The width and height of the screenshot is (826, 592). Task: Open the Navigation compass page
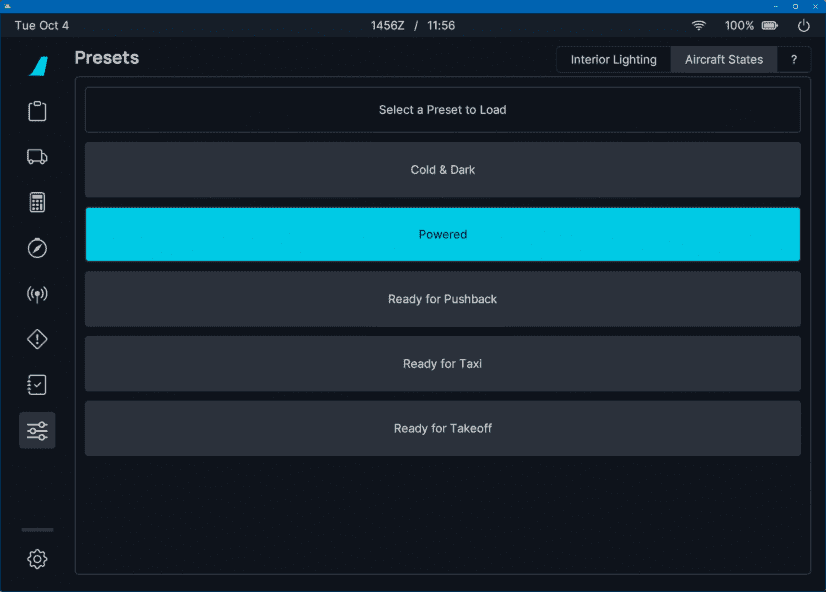coord(37,248)
